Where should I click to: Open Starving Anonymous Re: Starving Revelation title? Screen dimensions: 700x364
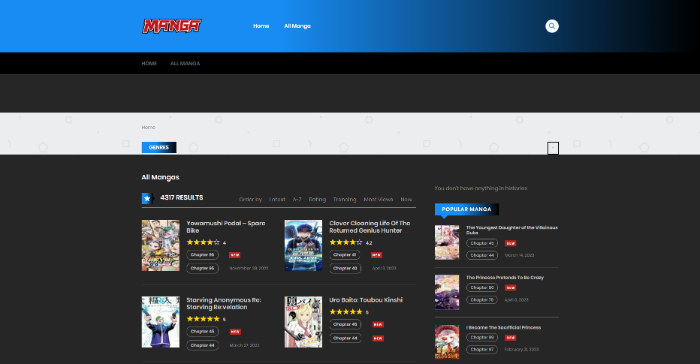tap(224, 304)
